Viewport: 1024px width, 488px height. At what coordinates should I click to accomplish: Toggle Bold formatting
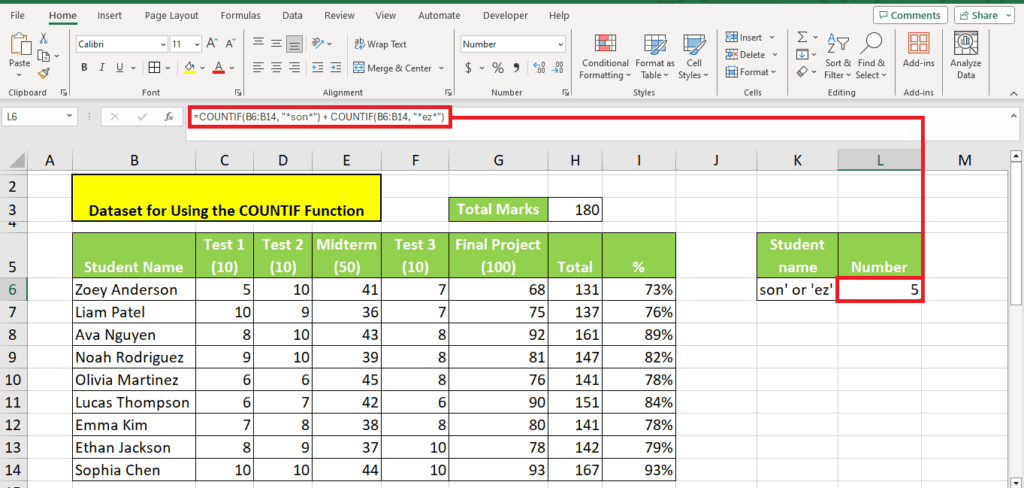pos(85,68)
